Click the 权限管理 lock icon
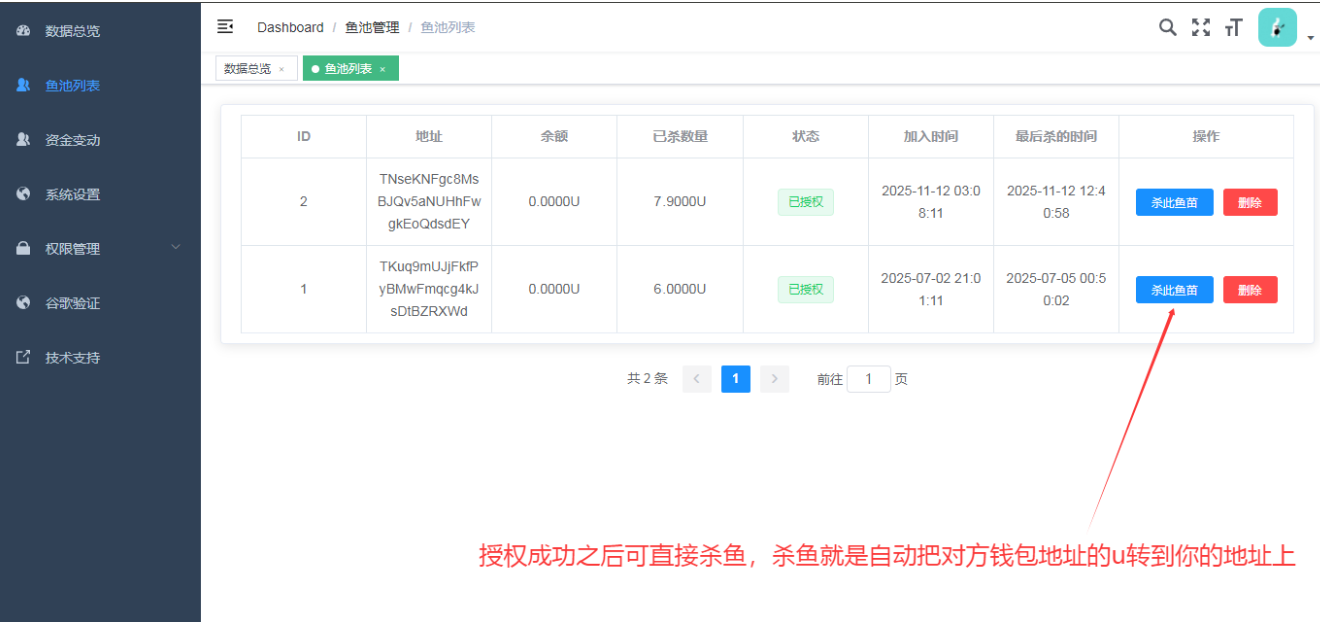 pos(23,248)
